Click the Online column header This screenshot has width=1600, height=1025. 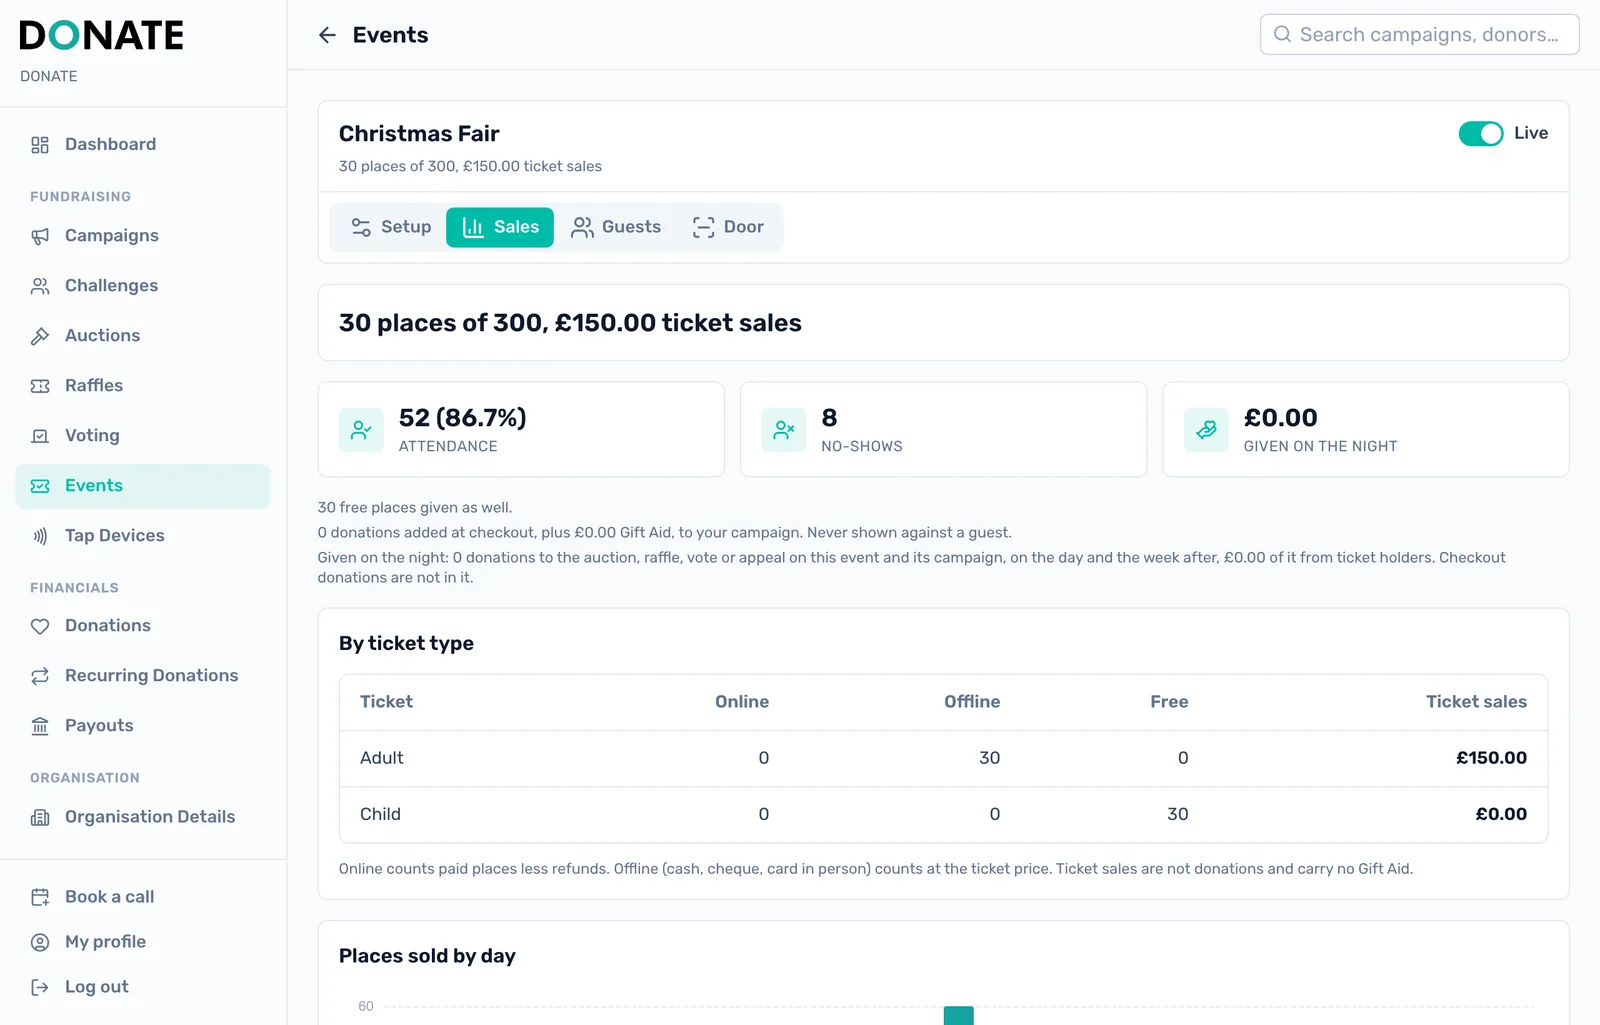coord(742,702)
